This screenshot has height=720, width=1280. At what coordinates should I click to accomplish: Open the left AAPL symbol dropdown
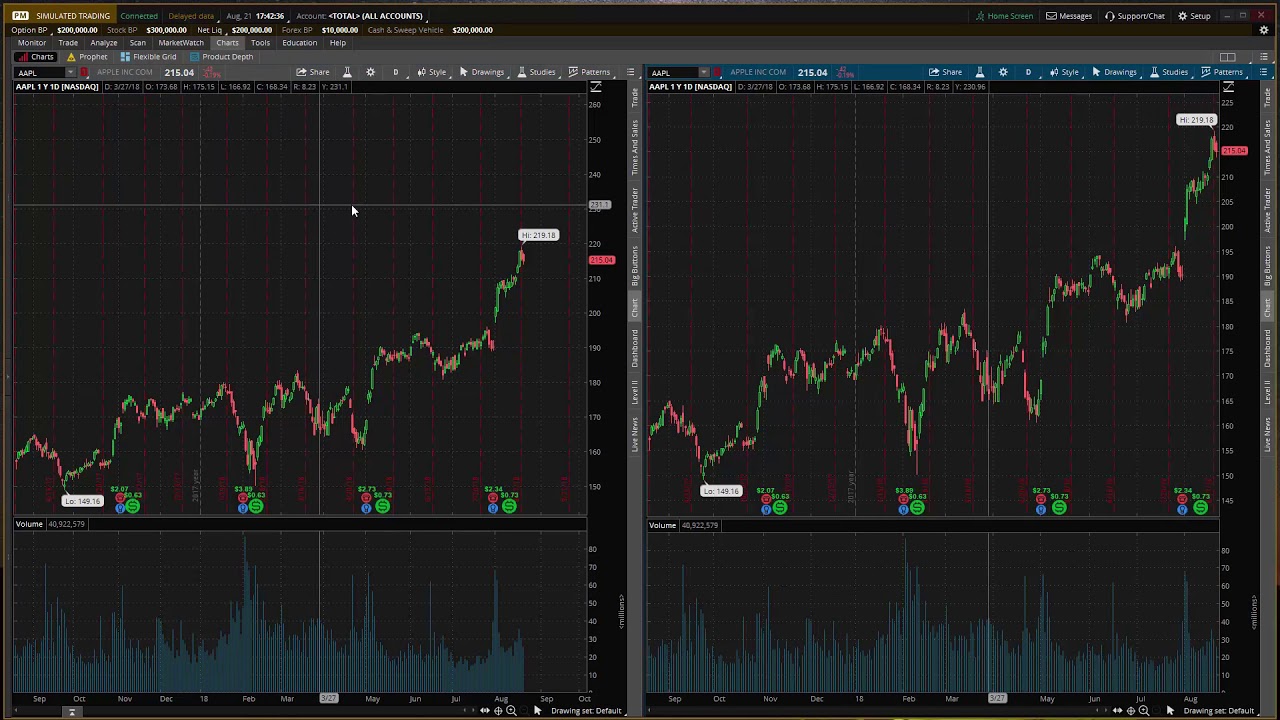tap(70, 73)
